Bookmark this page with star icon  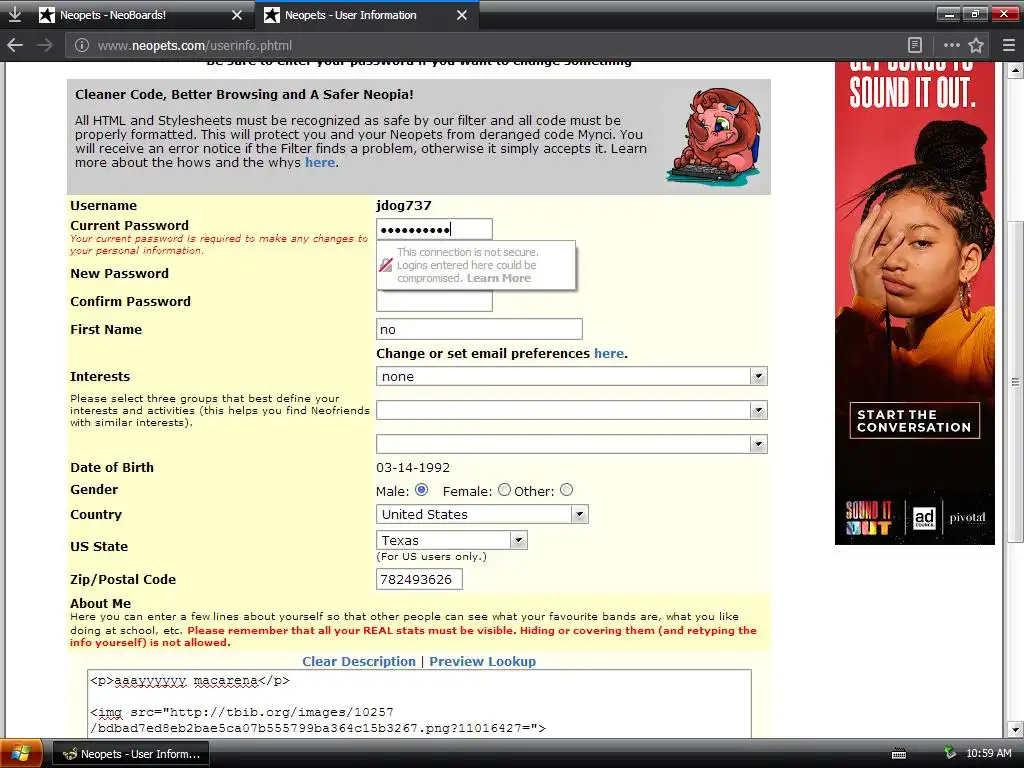[x=976, y=45]
